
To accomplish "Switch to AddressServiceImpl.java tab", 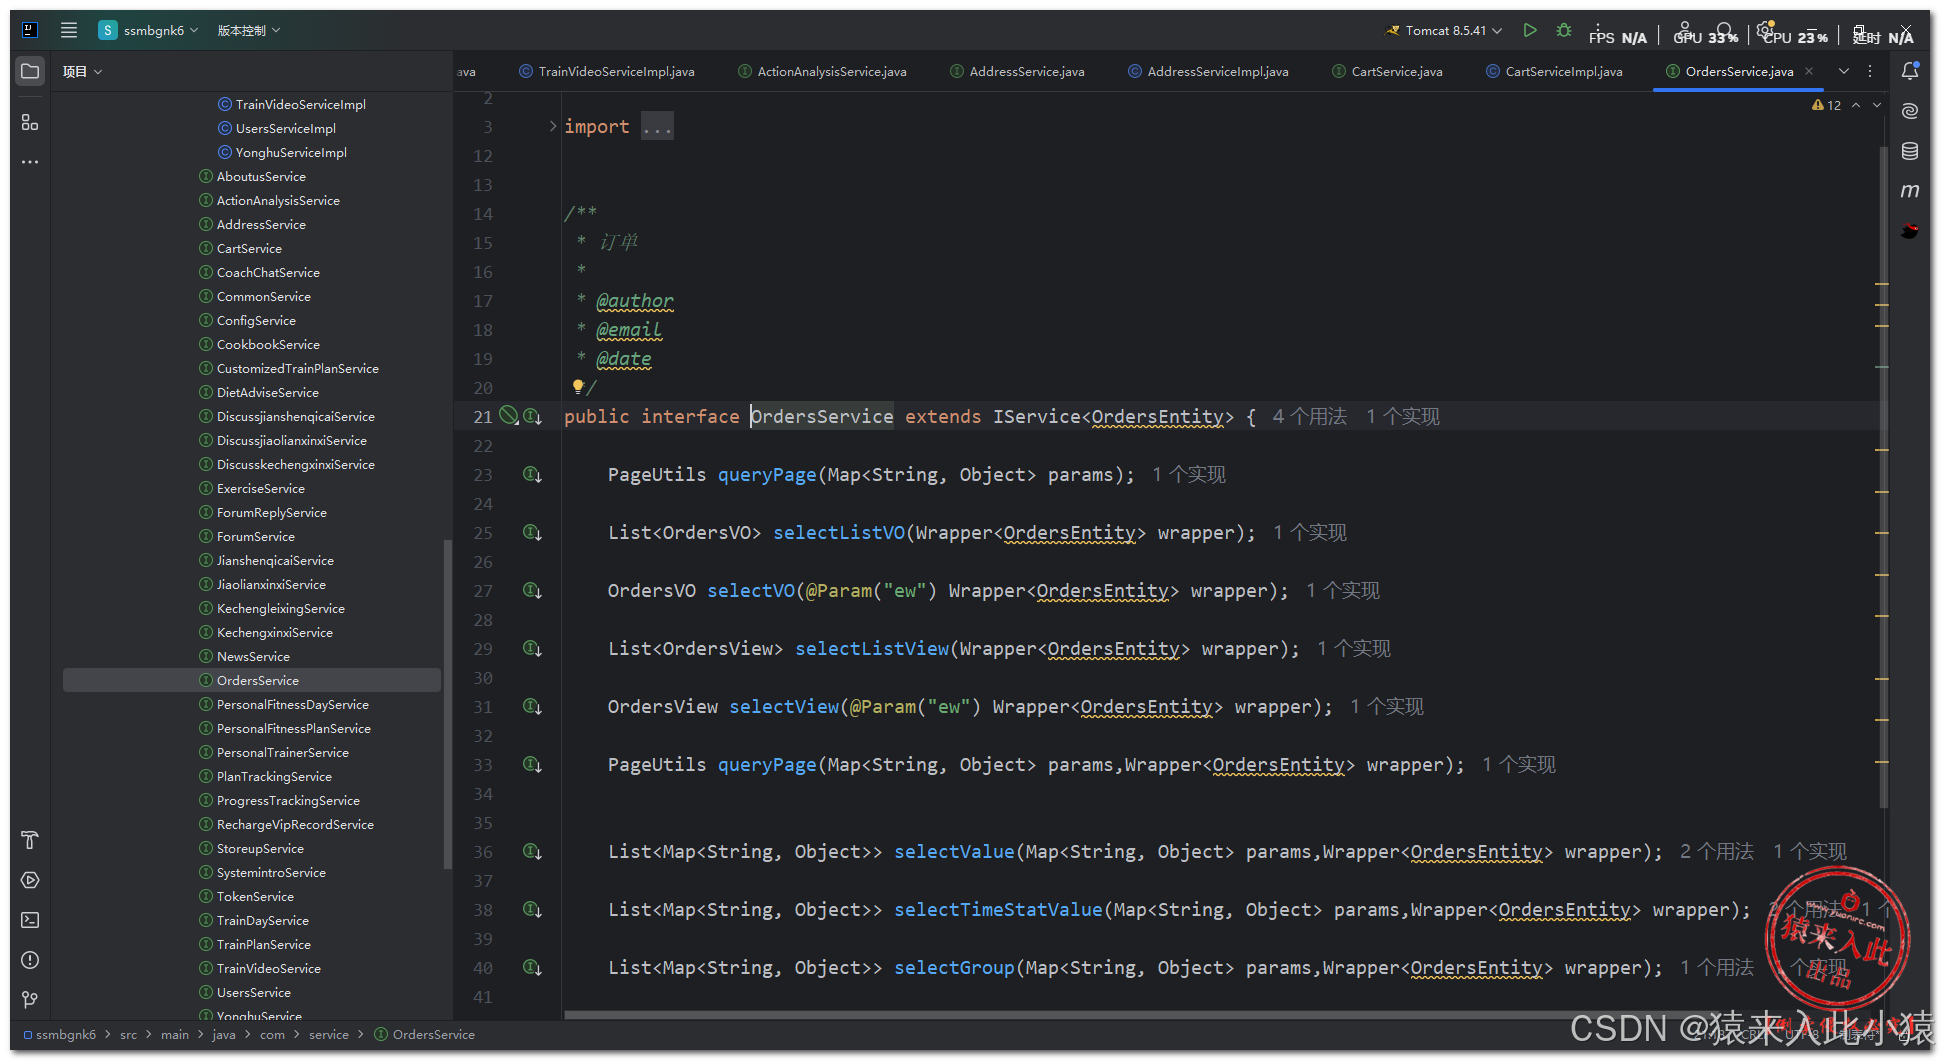I will tap(1208, 71).
